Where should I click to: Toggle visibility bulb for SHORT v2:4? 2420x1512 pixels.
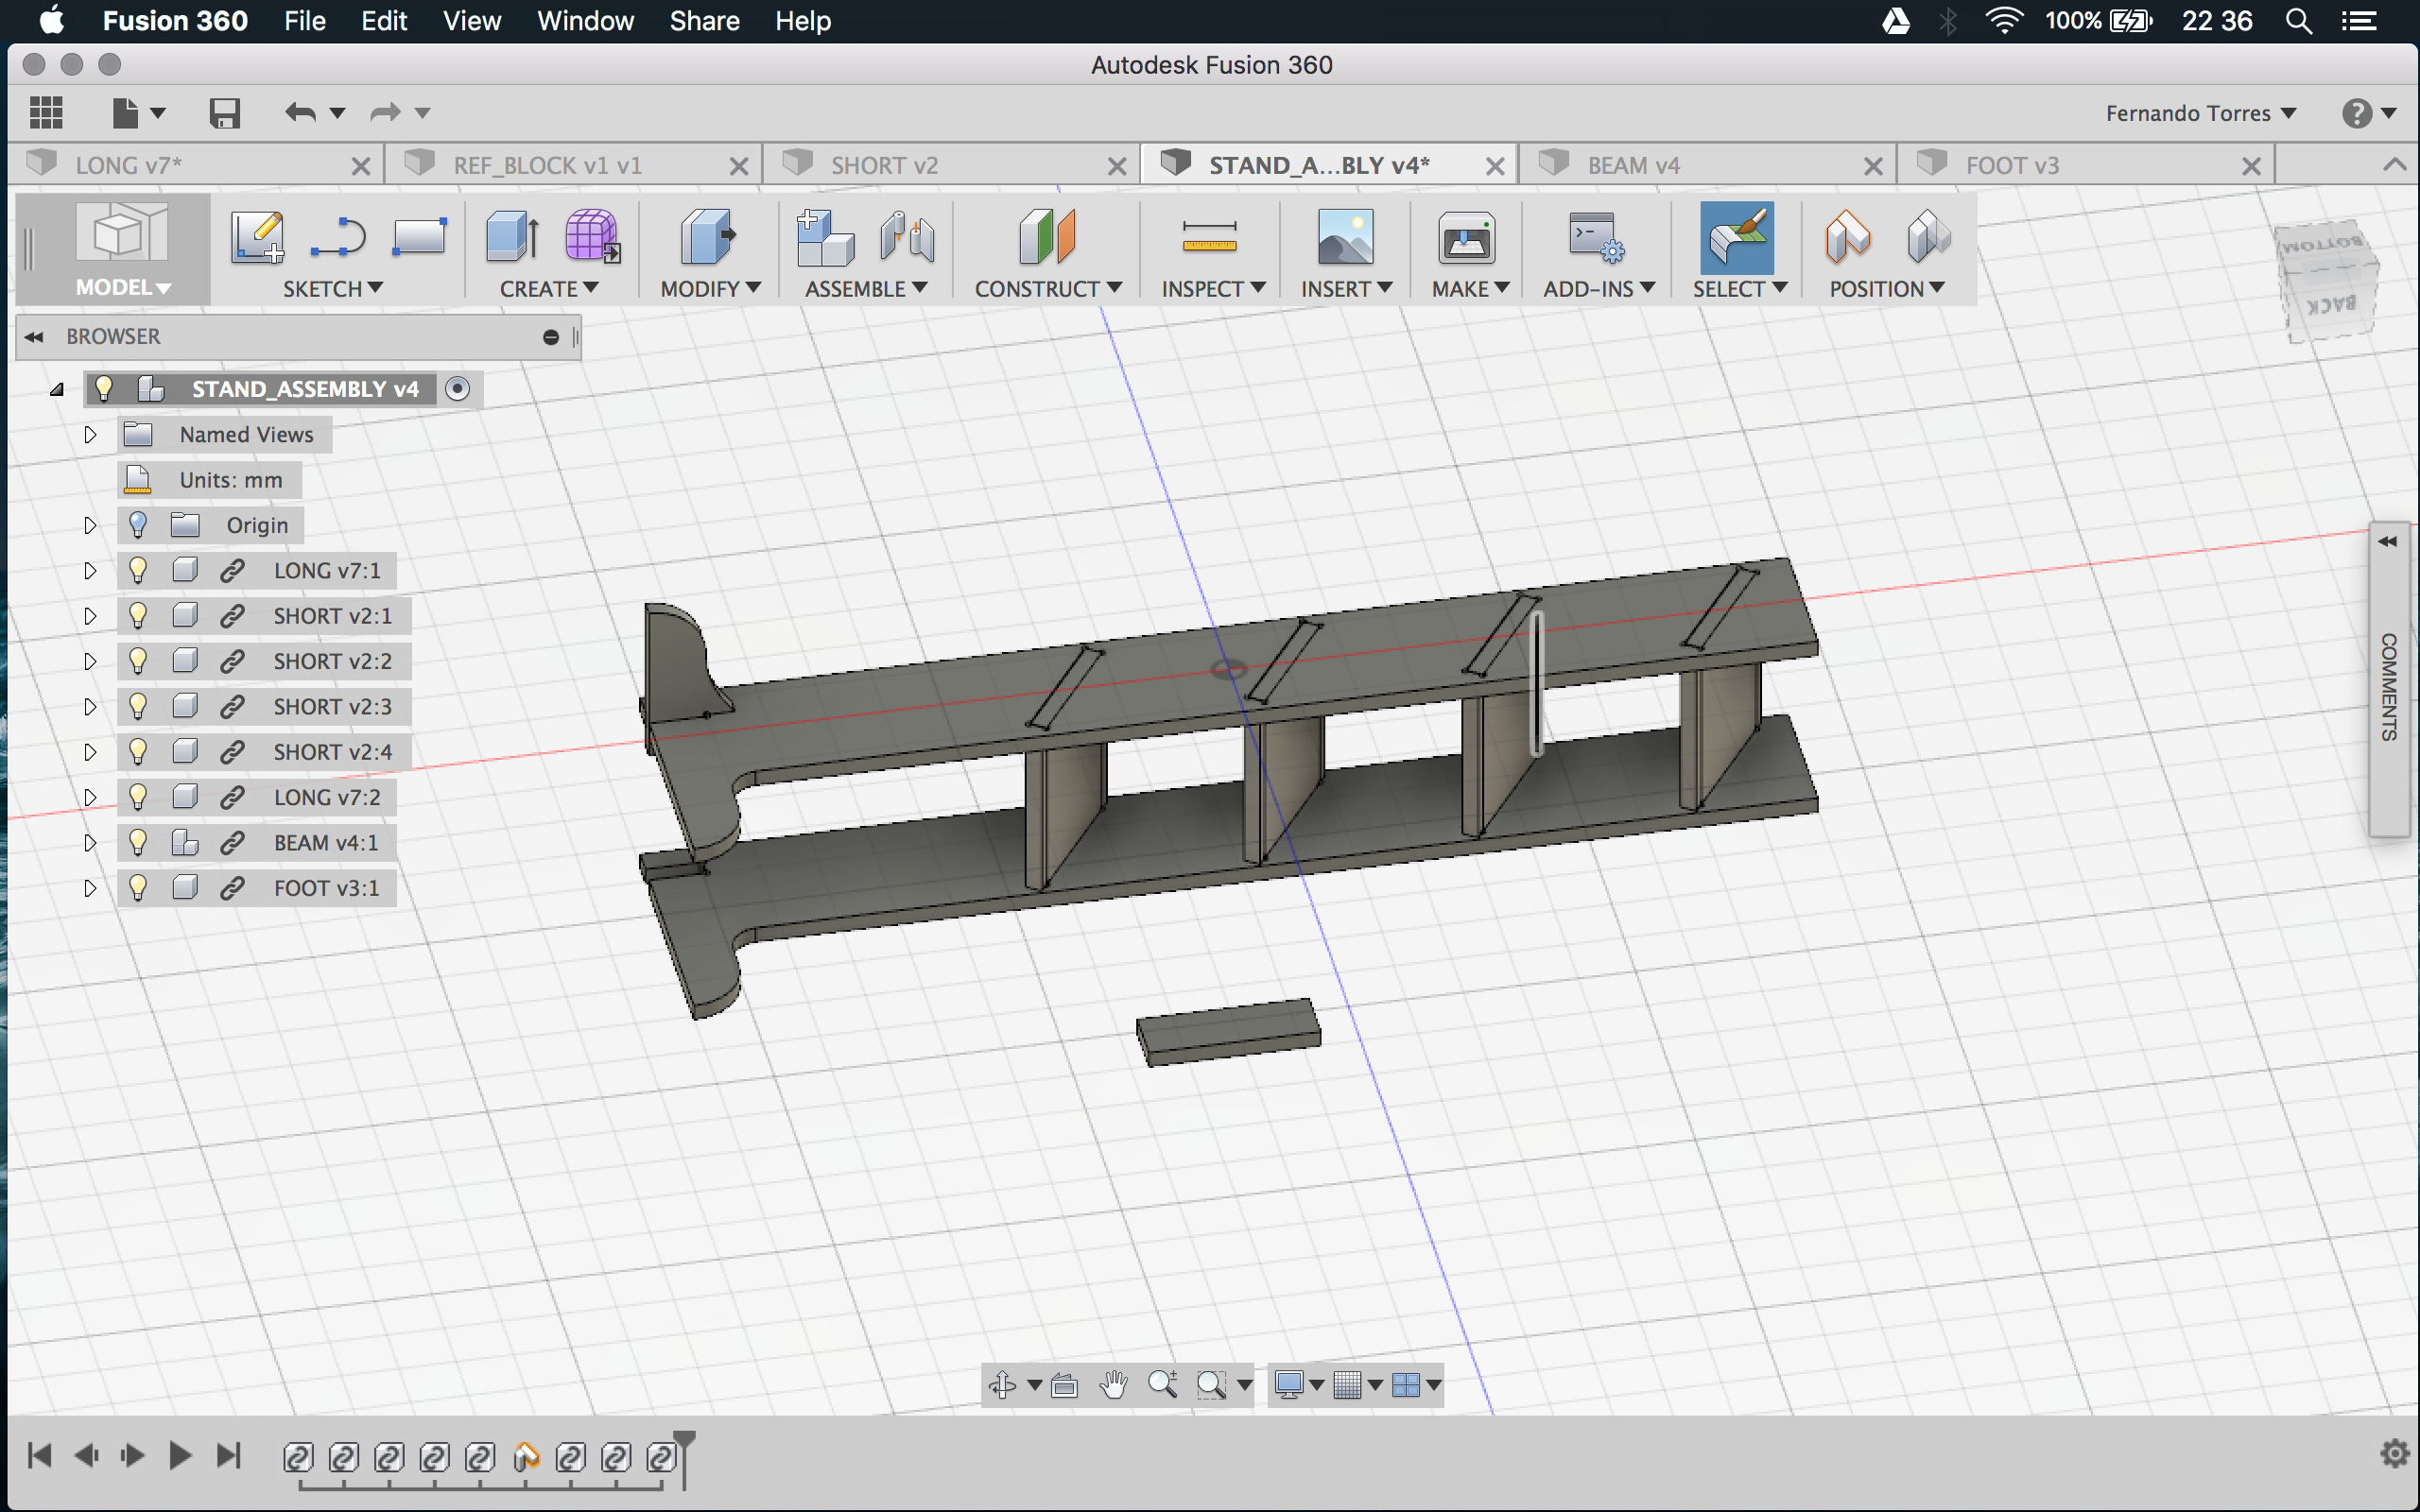click(138, 752)
